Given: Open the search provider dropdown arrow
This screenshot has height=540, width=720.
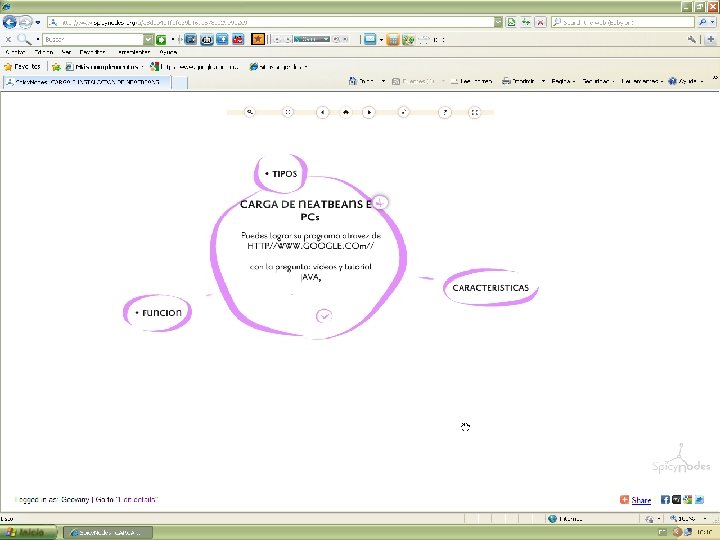Looking at the screenshot, I should [x=713, y=22].
